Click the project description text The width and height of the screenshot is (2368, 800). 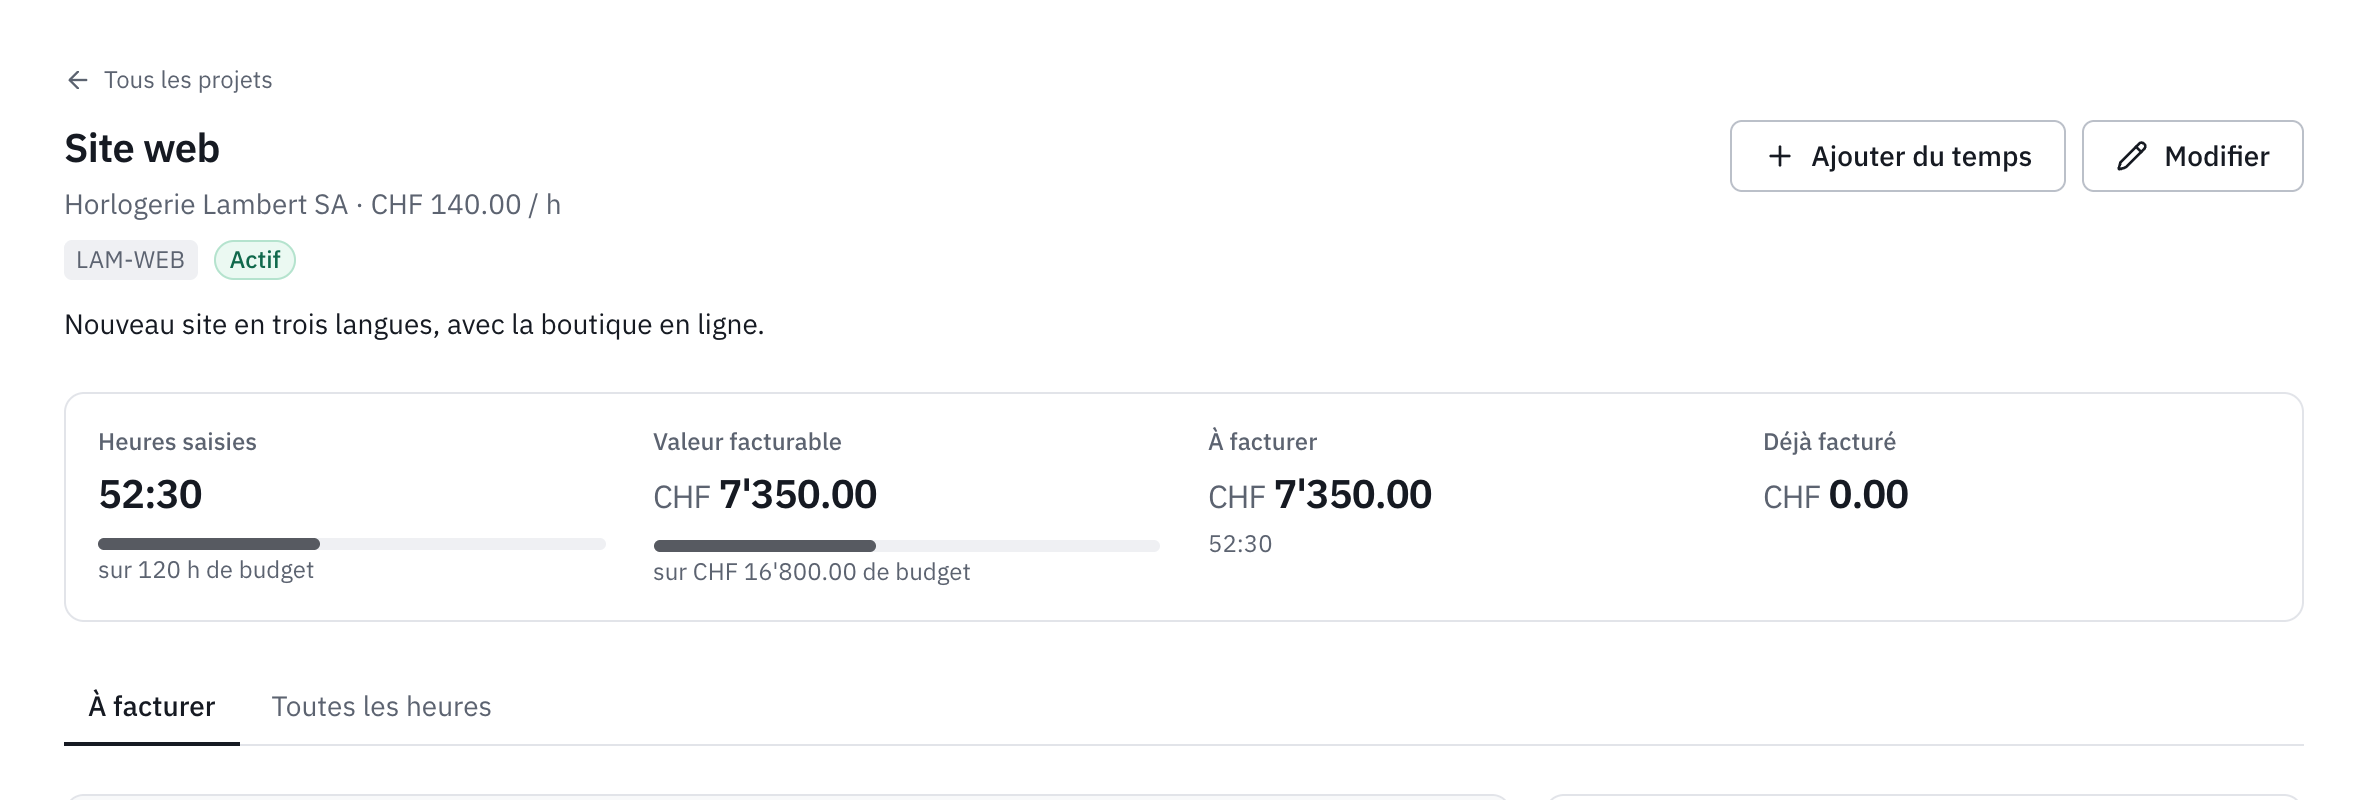click(x=414, y=325)
